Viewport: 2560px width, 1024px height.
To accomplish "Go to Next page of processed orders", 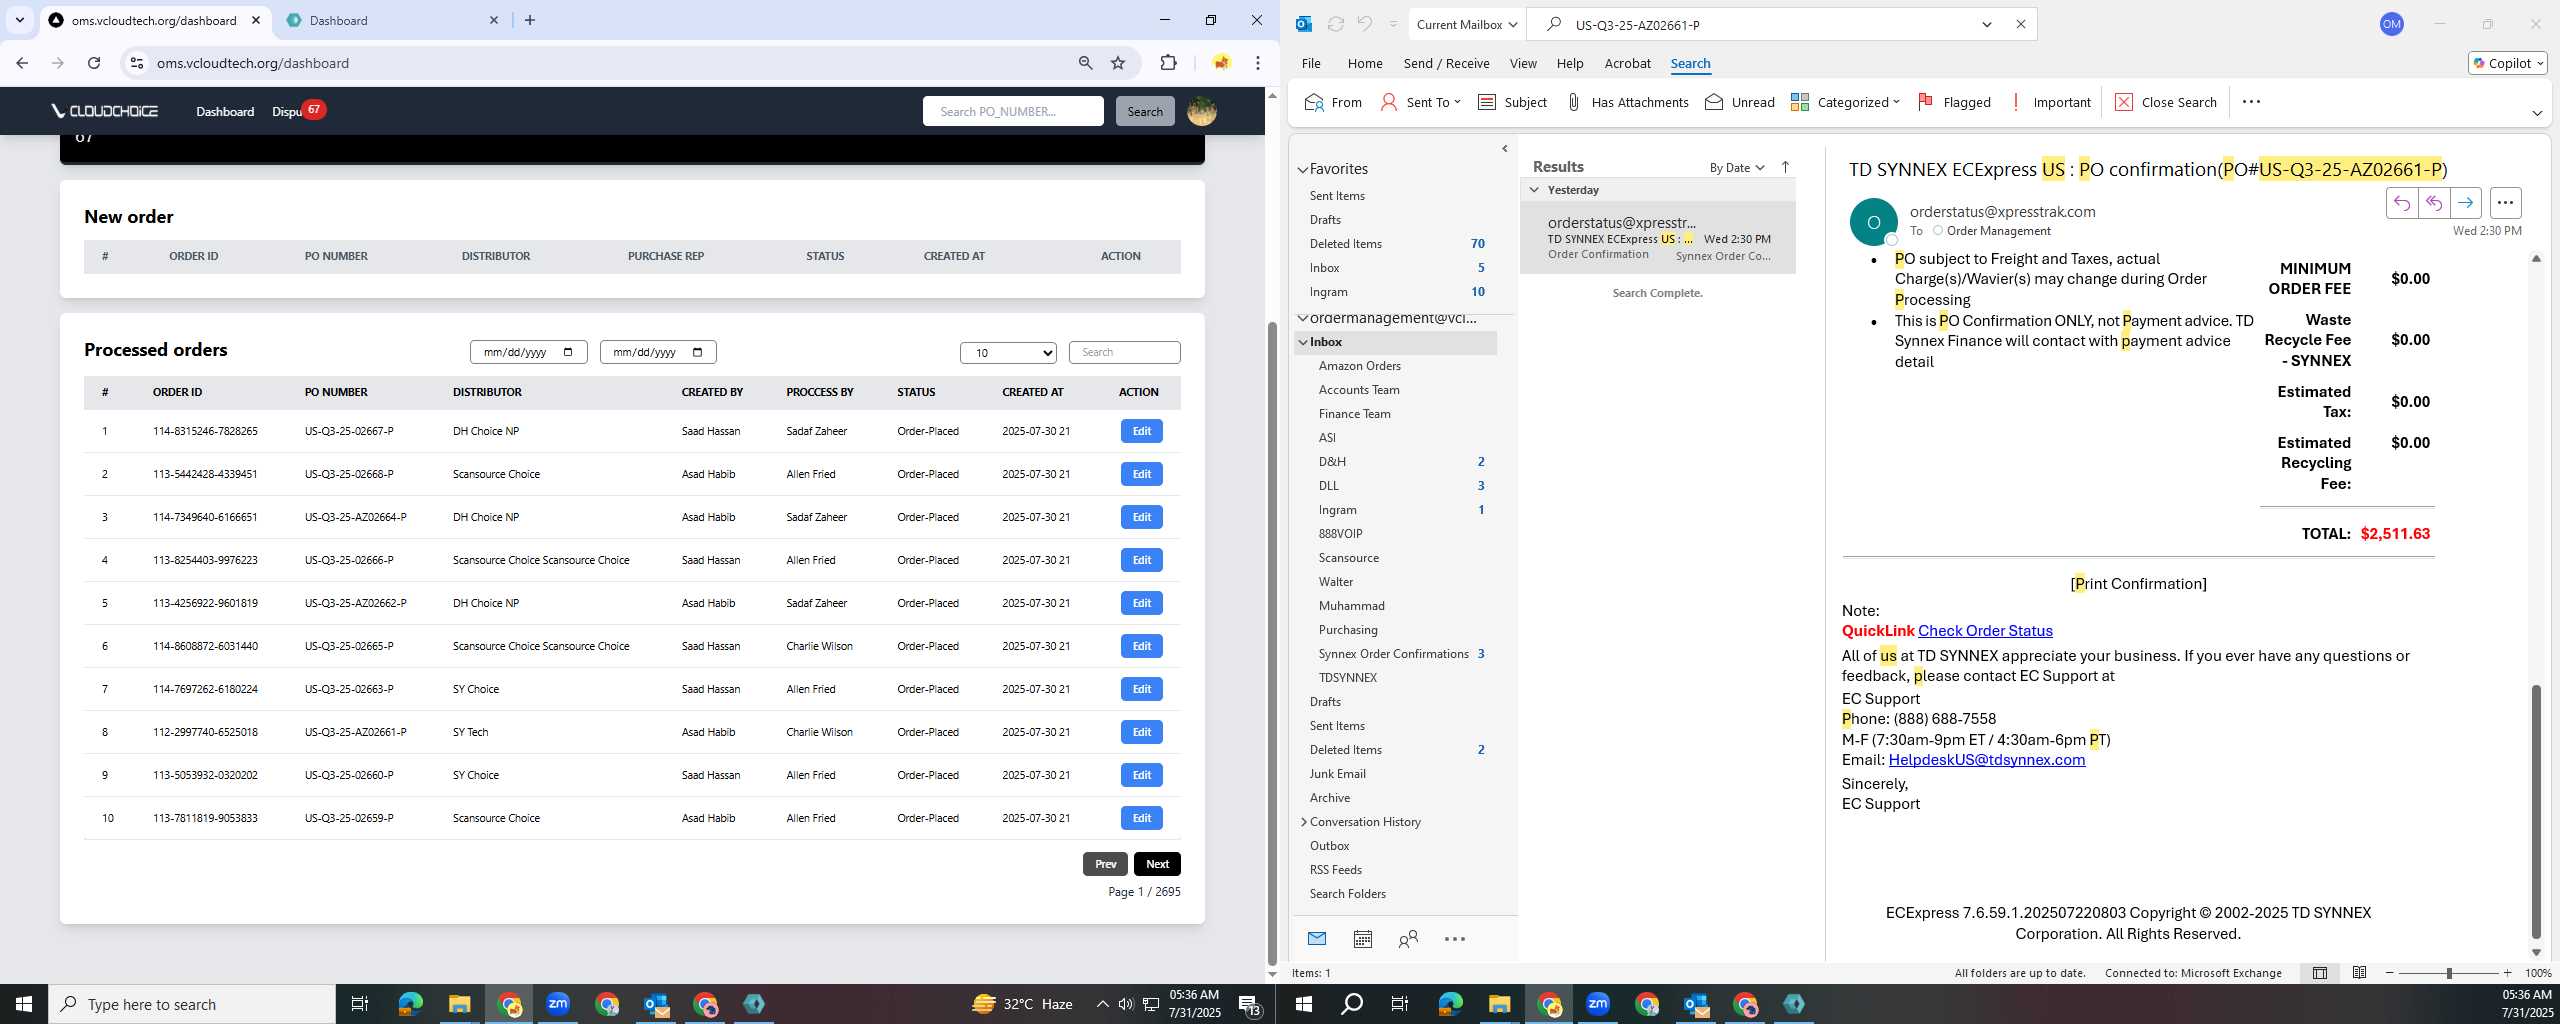I will tap(1157, 864).
